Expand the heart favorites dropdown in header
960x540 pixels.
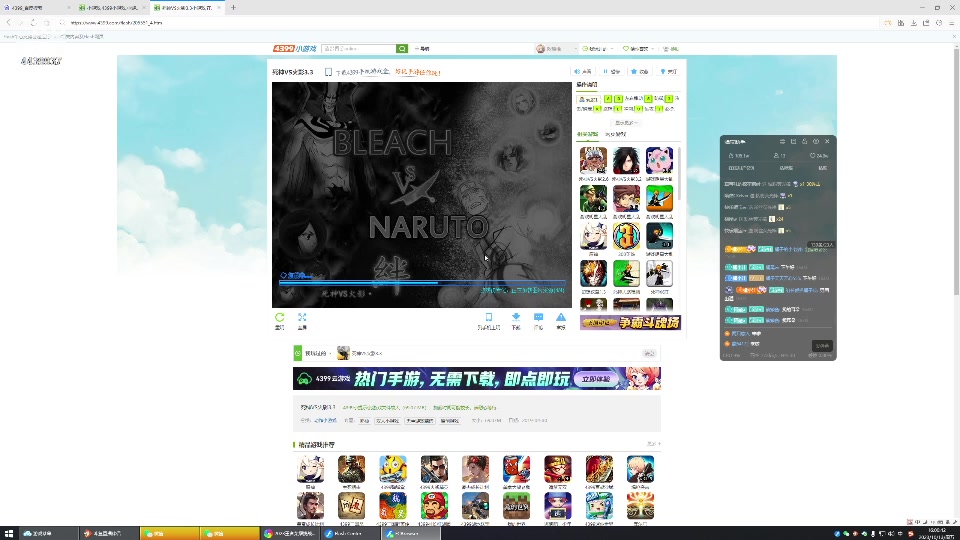tap(639, 48)
